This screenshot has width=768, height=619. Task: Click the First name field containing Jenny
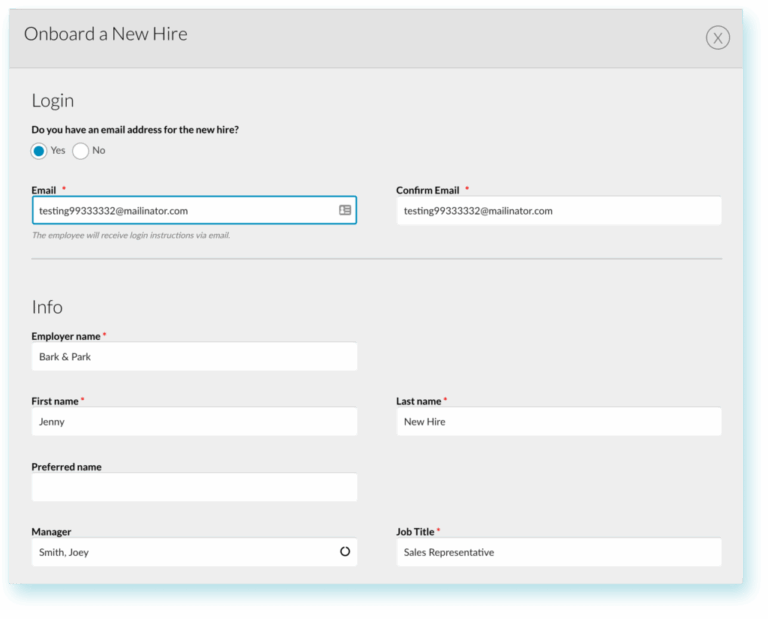click(x=194, y=422)
